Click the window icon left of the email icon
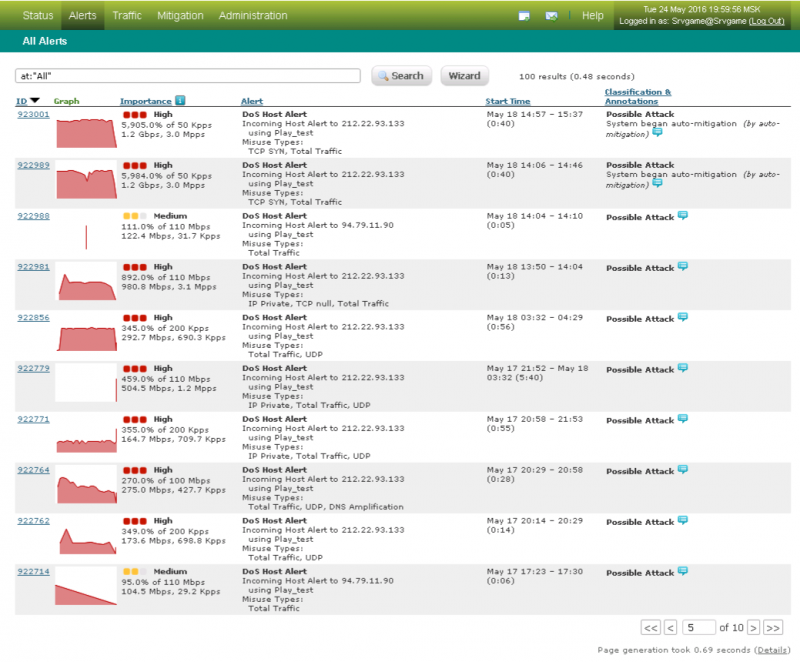The image size is (800, 662). tap(524, 16)
